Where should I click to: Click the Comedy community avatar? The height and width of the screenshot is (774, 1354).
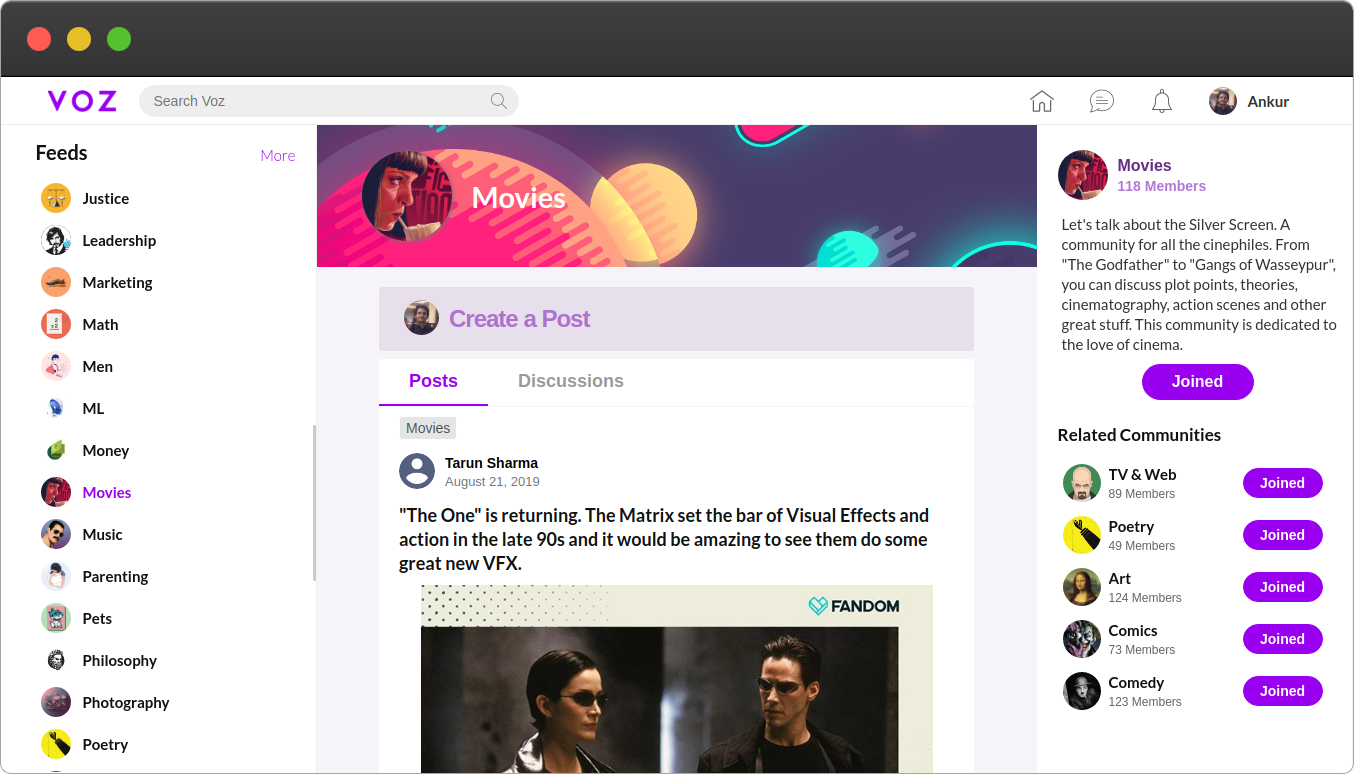pos(1082,691)
